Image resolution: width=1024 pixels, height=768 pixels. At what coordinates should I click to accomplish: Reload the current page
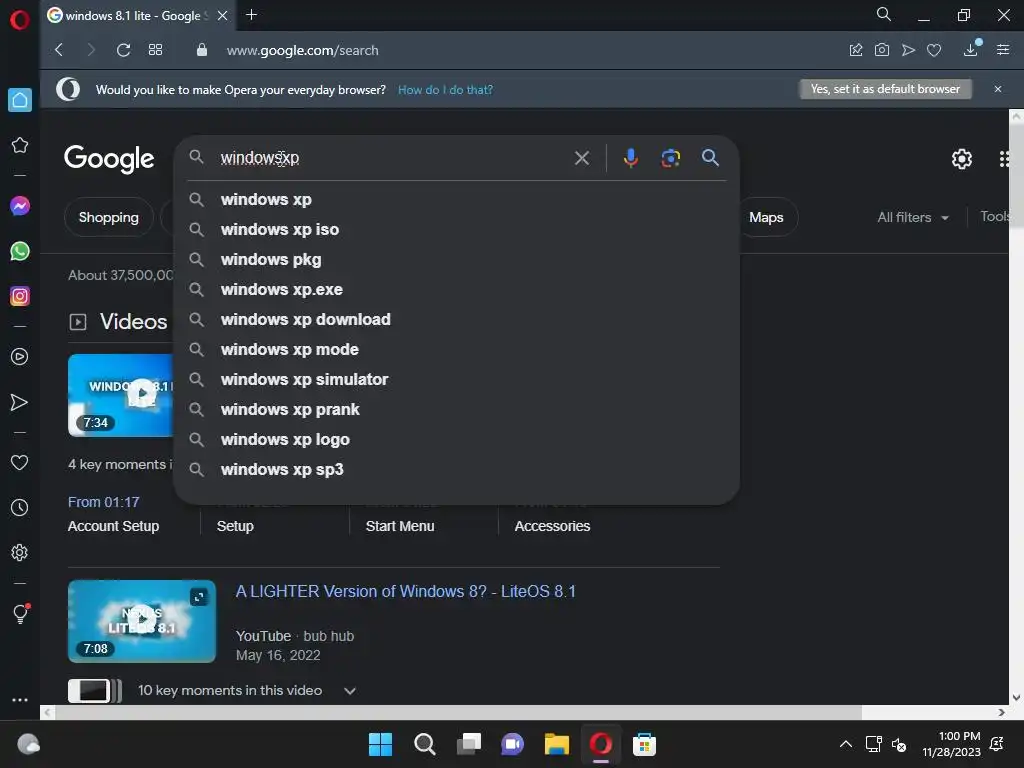123,50
